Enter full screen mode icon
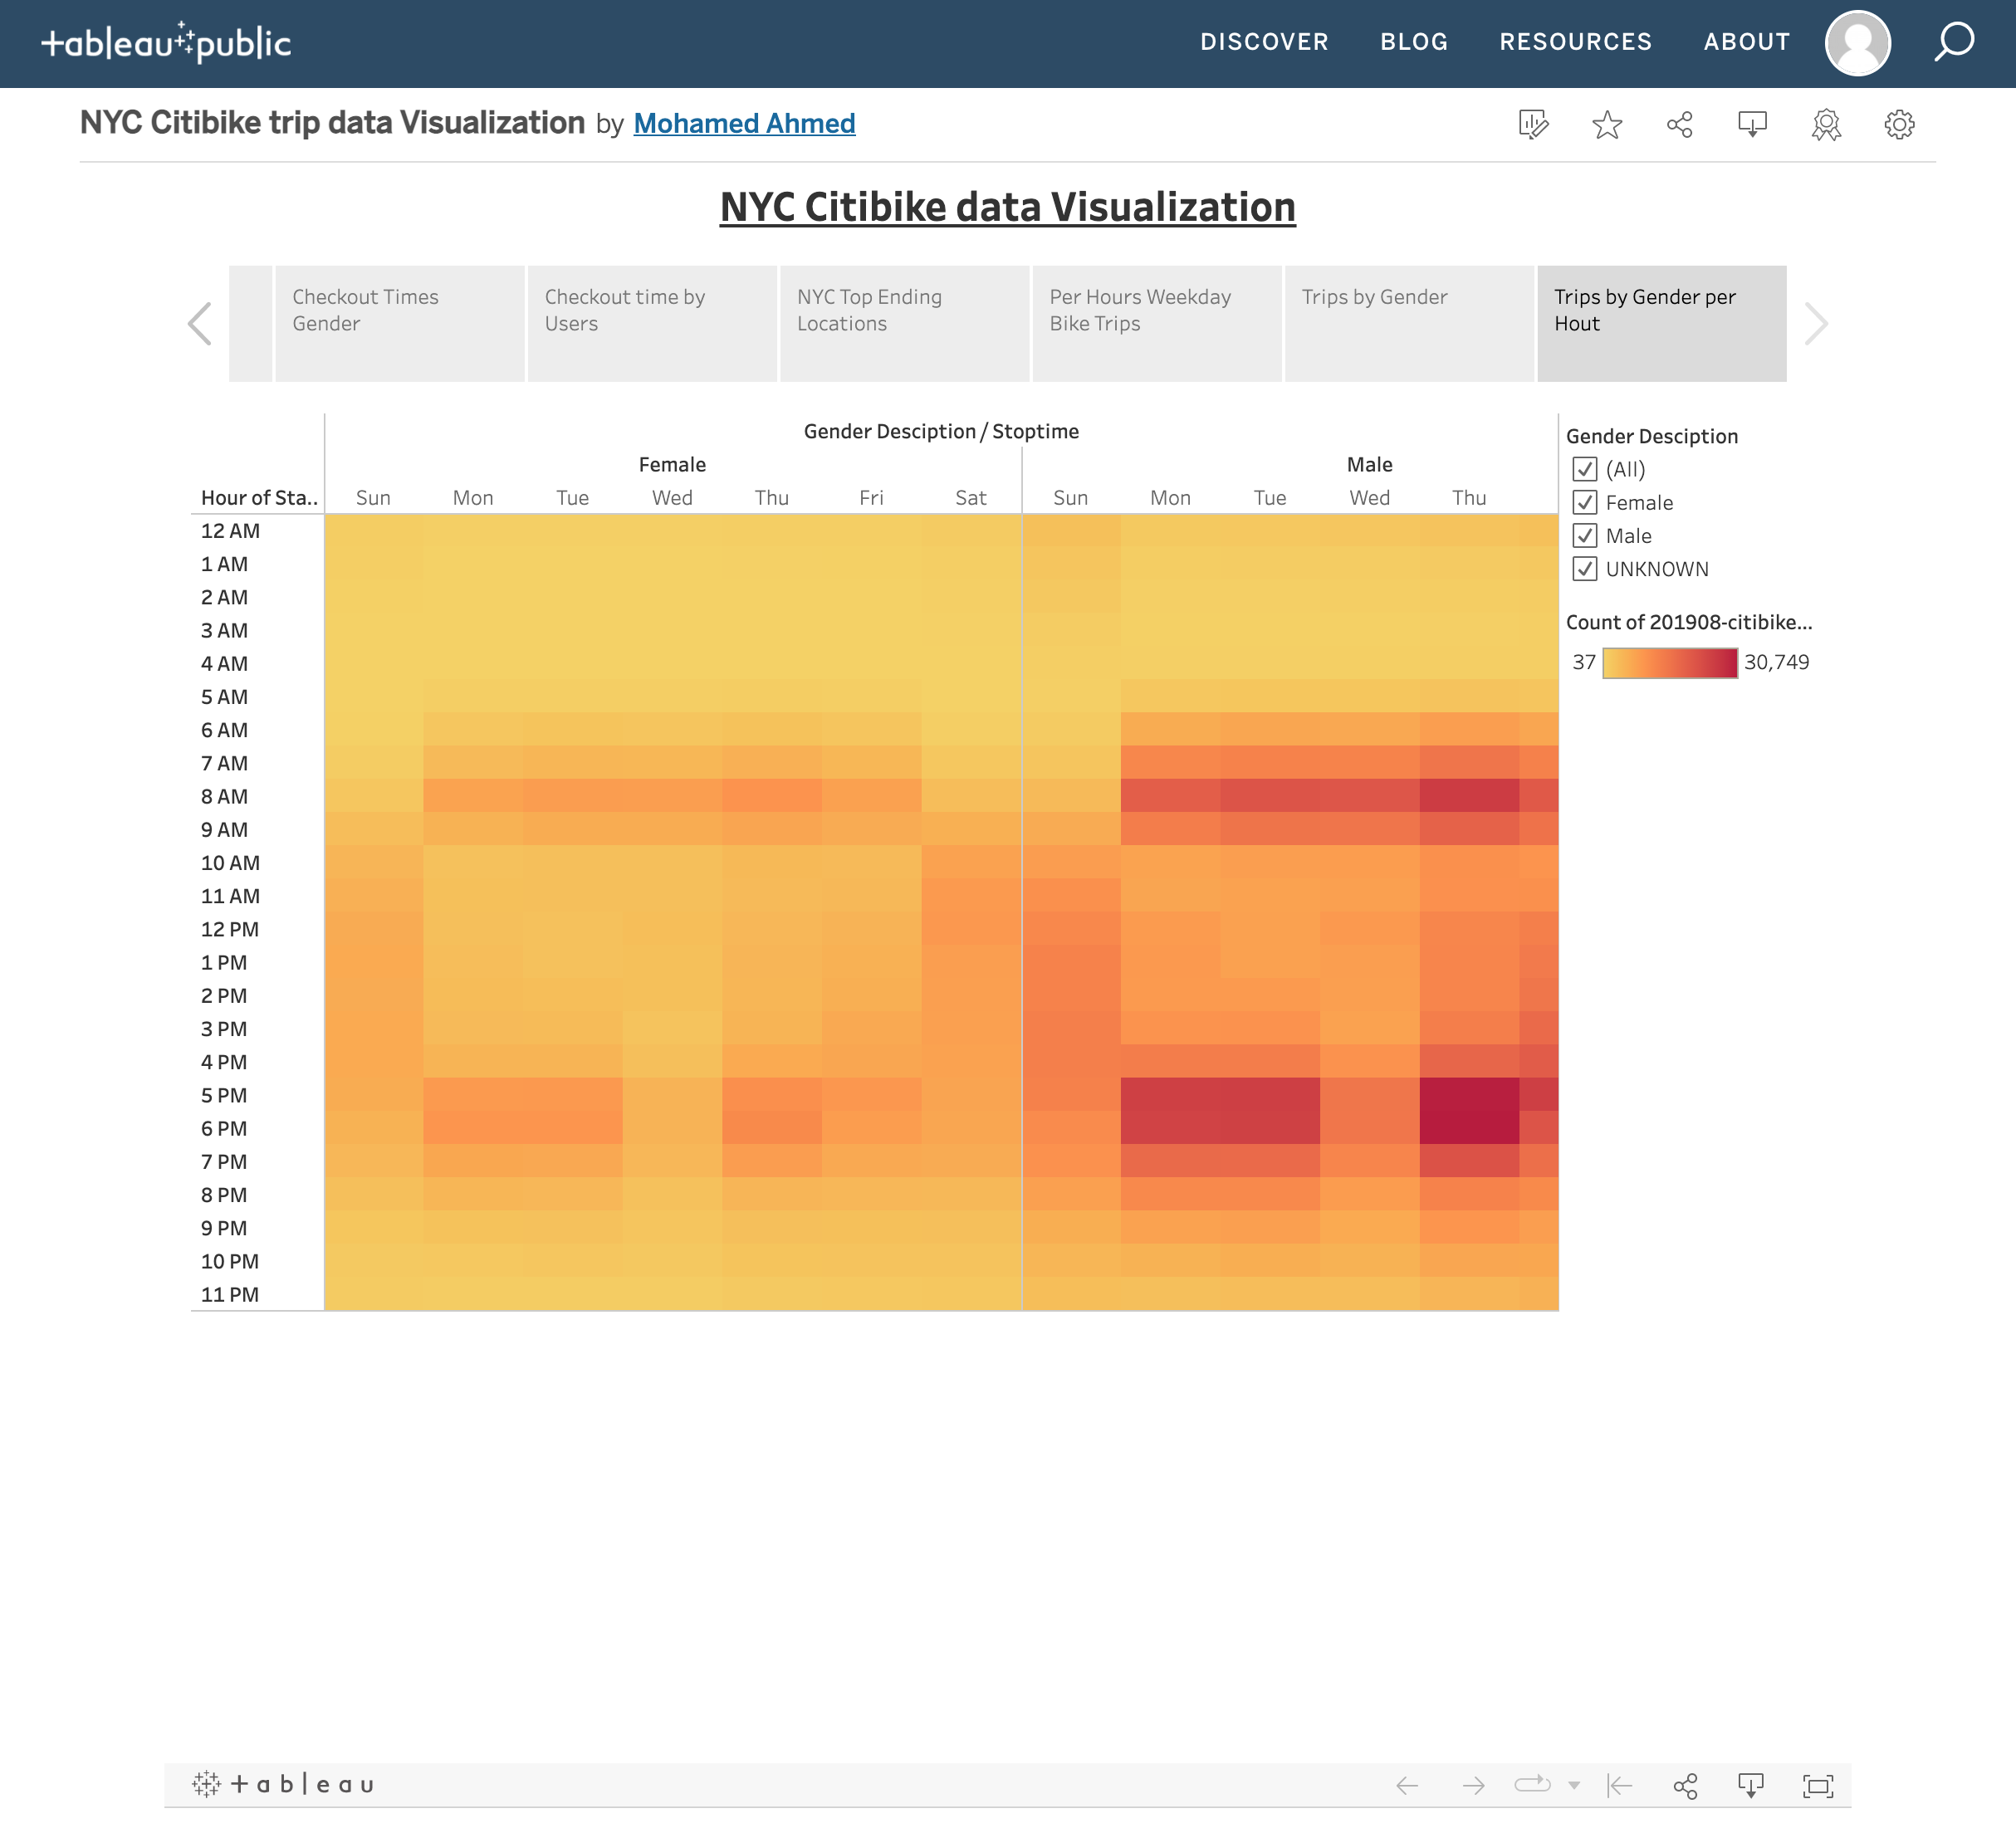Viewport: 2016px width, 1838px height. coord(1818,1785)
